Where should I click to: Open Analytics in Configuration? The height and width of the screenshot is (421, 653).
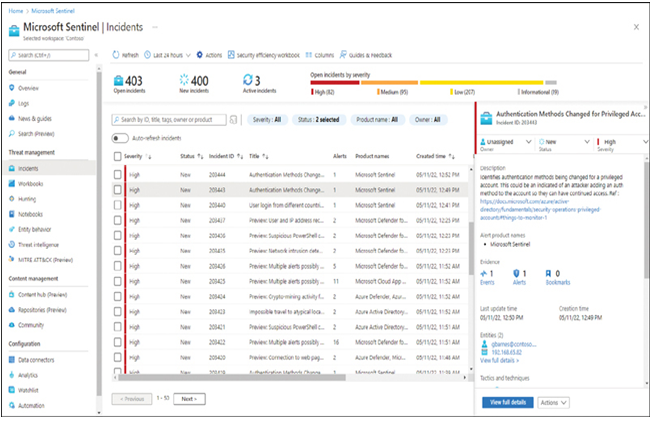27,375
